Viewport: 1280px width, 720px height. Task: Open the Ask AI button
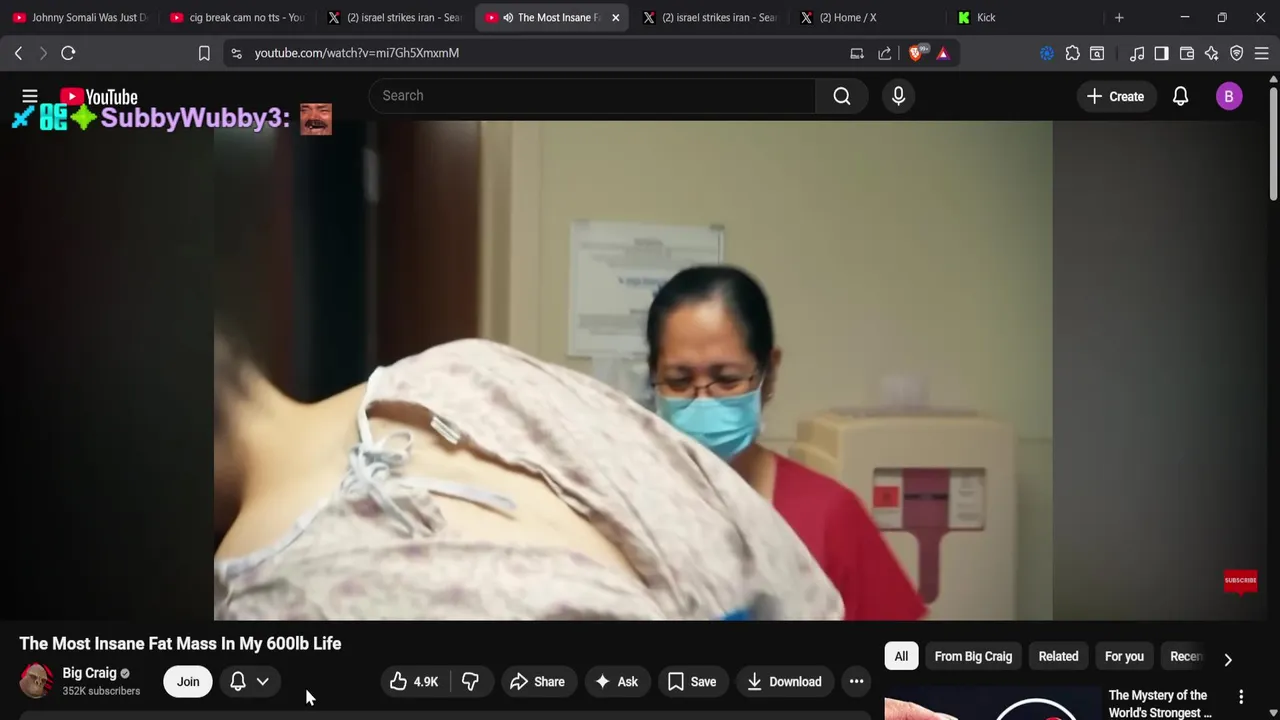[x=616, y=682]
